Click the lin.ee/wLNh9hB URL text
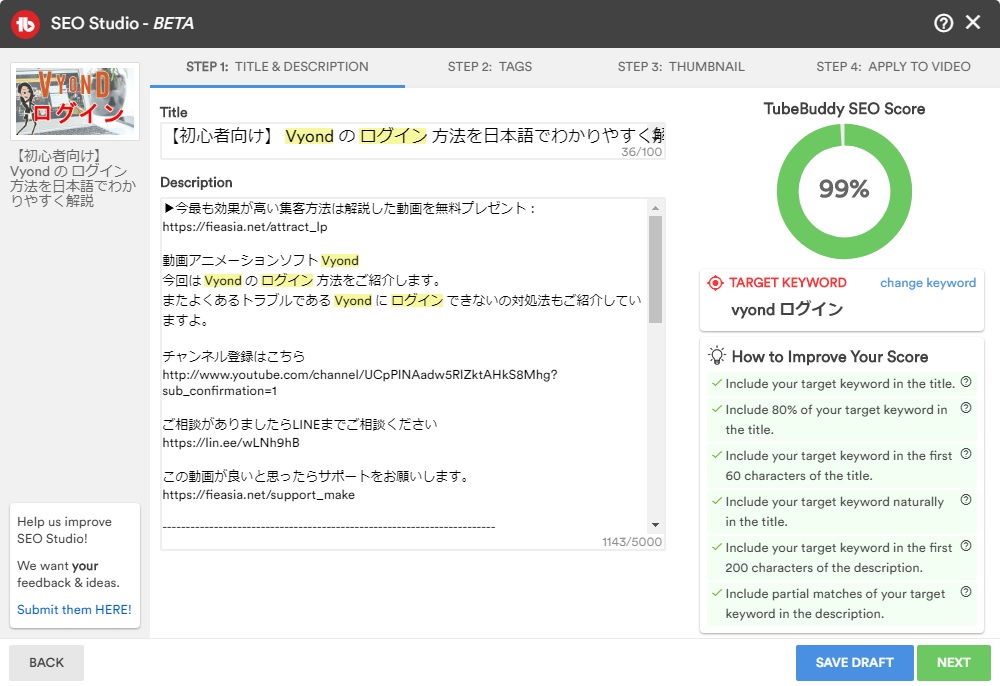This screenshot has width=1000, height=686. coord(231,442)
